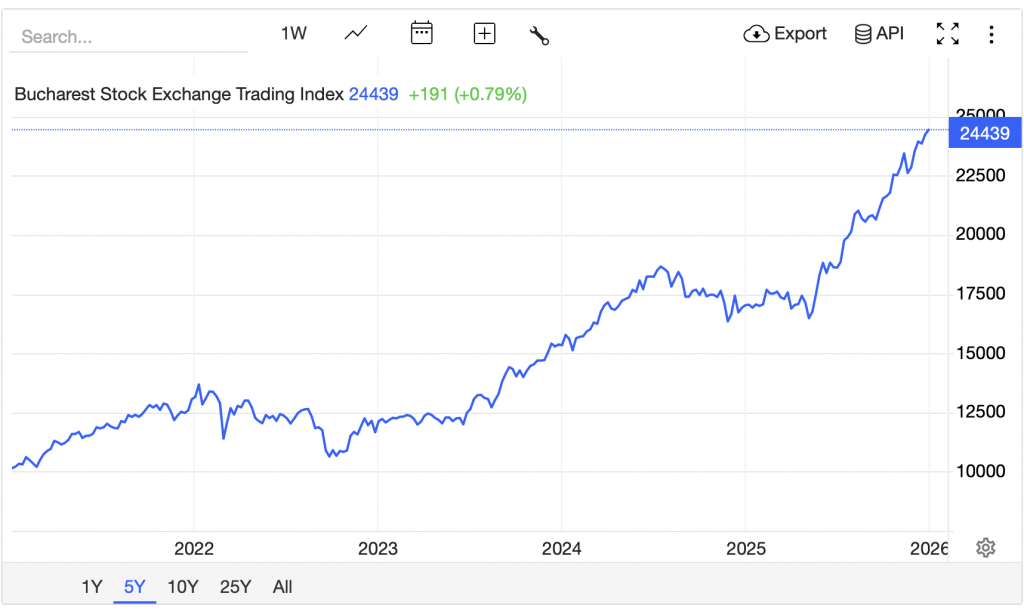Click the database API icon

click(x=863, y=34)
